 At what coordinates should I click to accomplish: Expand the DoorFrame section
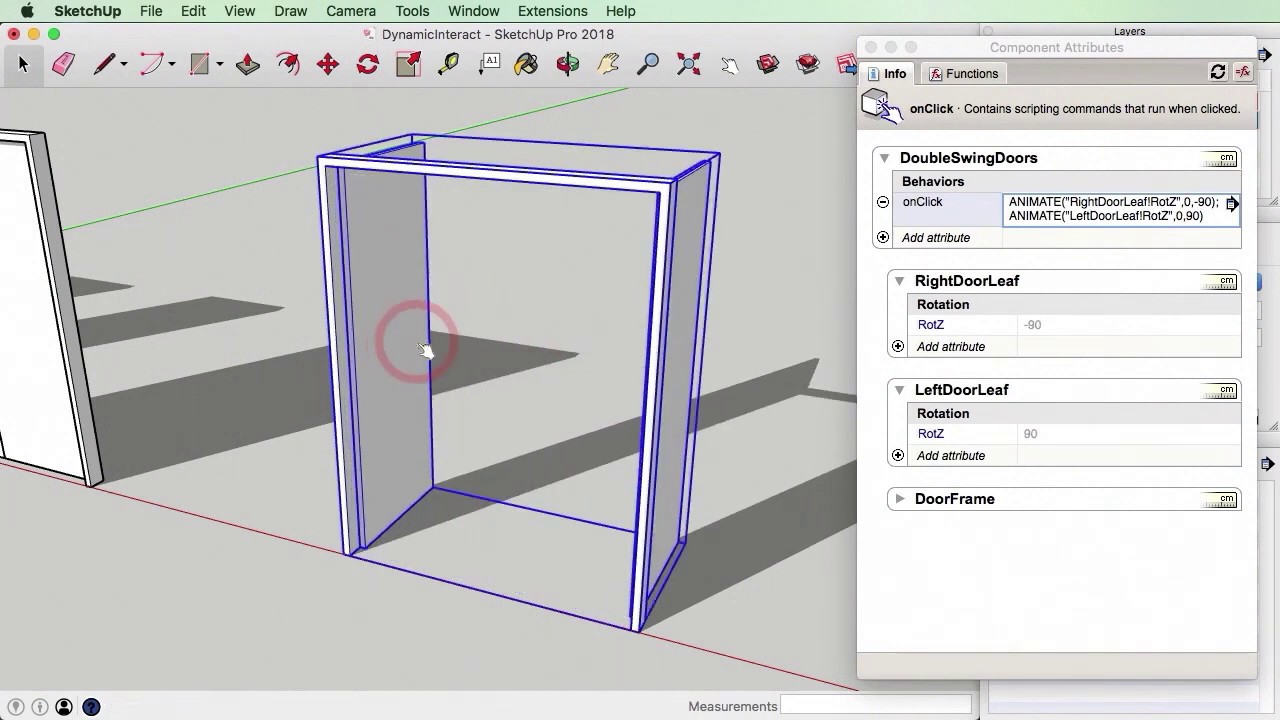(x=899, y=499)
